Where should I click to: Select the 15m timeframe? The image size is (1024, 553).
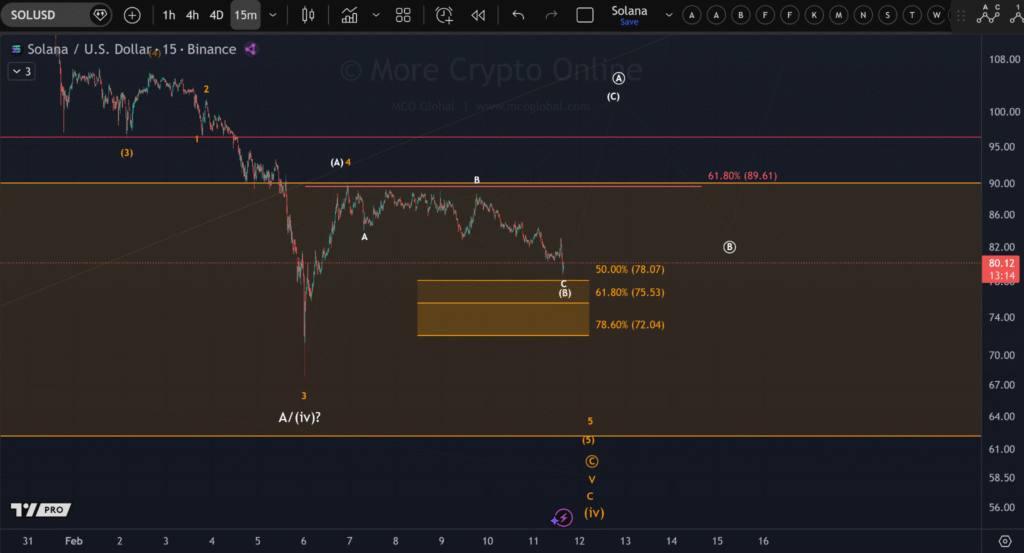pyautogui.click(x=246, y=15)
